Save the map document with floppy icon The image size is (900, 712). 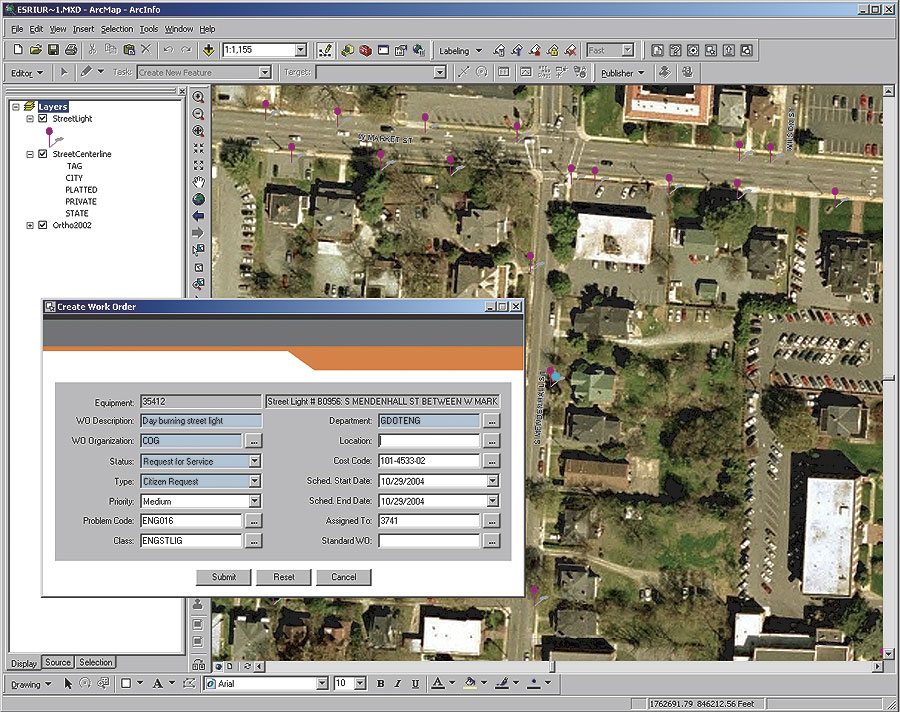pos(53,50)
